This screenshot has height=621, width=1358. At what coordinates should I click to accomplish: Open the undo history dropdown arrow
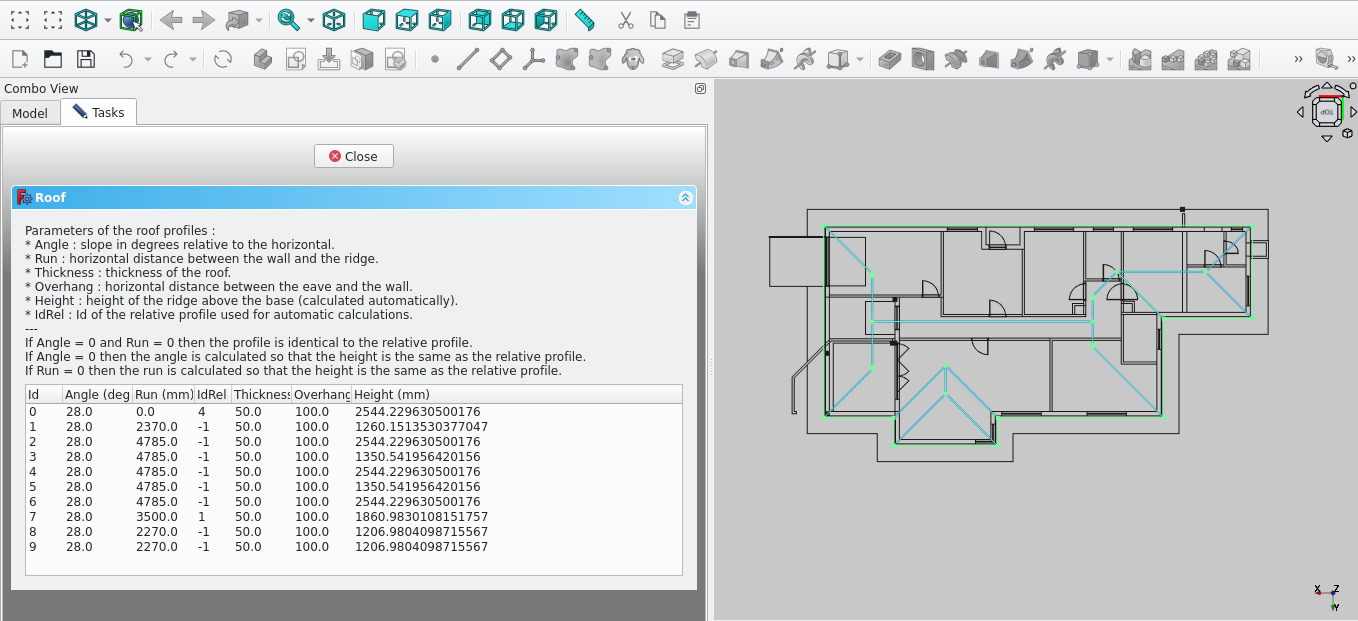pyautogui.click(x=148, y=60)
